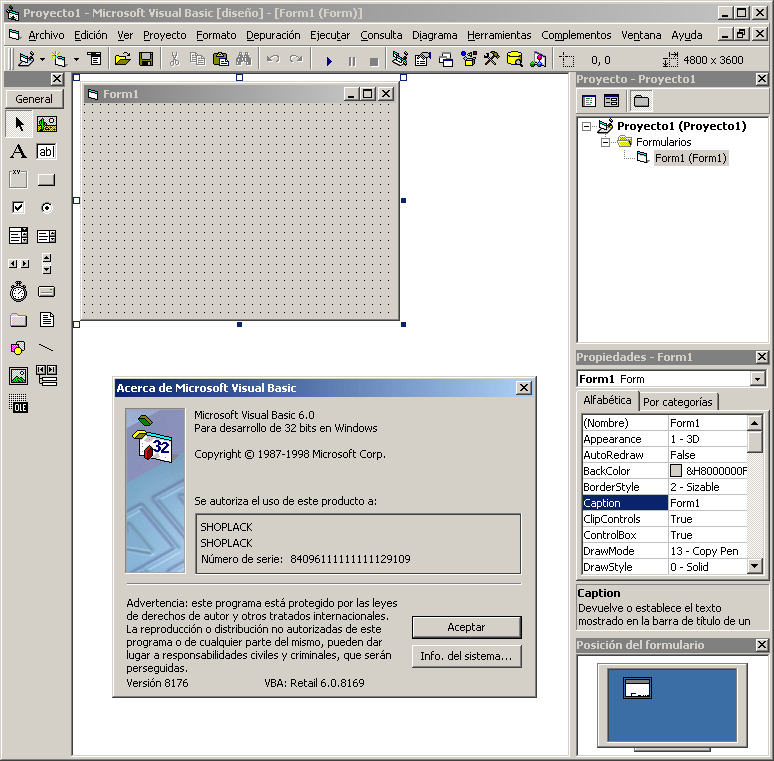Open the Object Browser toolbar icon
The width and height of the screenshot is (774, 761).
(x=469, y=60)
